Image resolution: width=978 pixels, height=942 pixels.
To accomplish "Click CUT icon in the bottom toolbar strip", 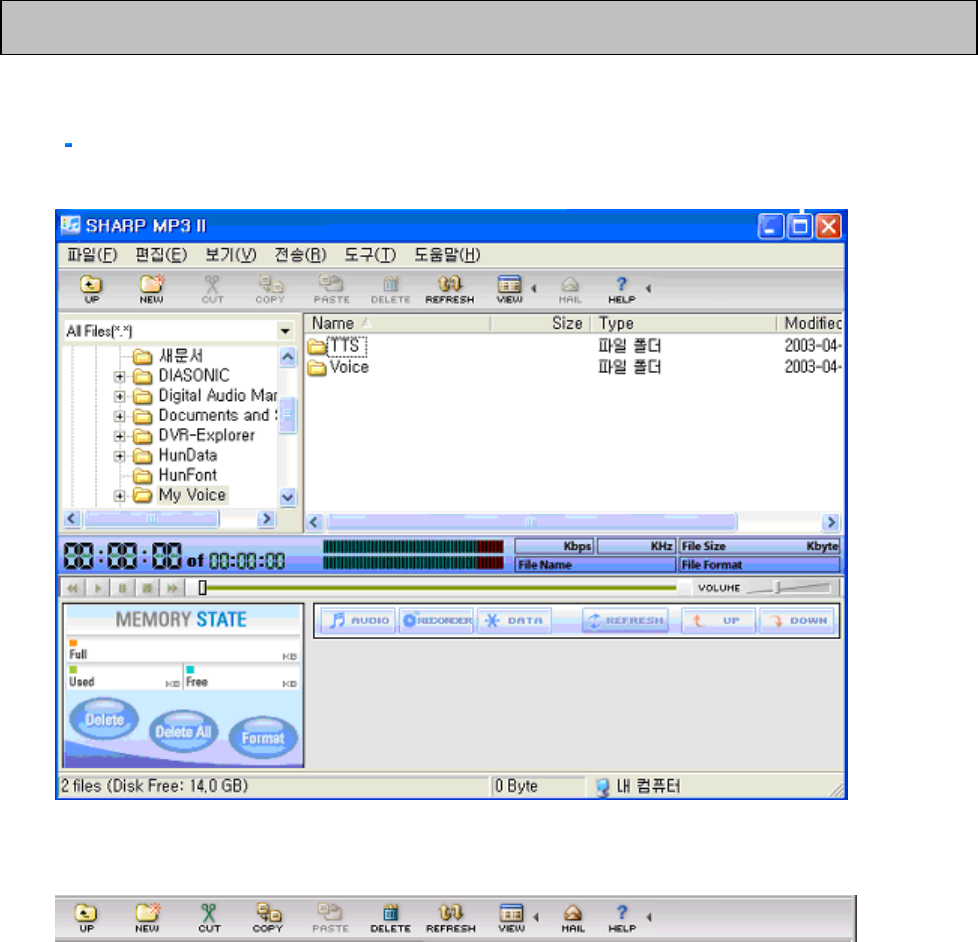I will 209,918.
